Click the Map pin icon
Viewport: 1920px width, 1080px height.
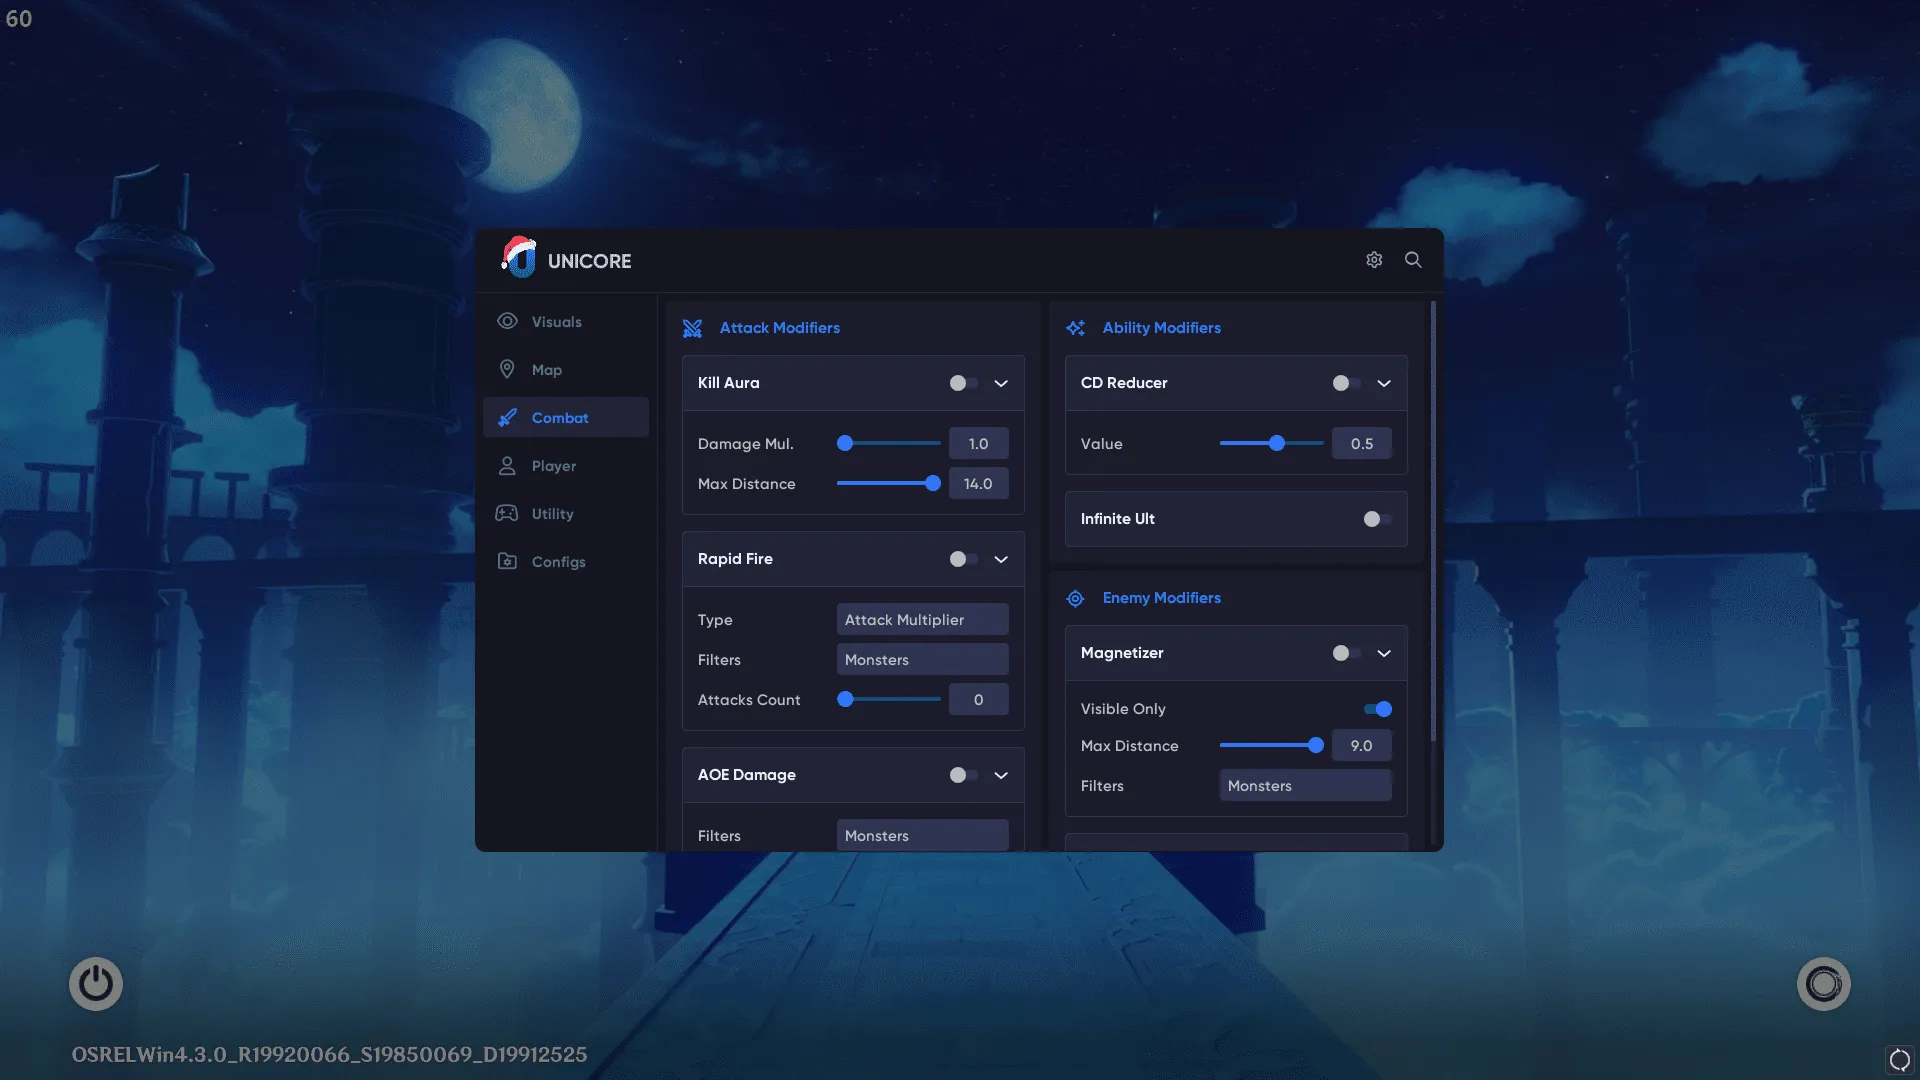pos(507,369)
